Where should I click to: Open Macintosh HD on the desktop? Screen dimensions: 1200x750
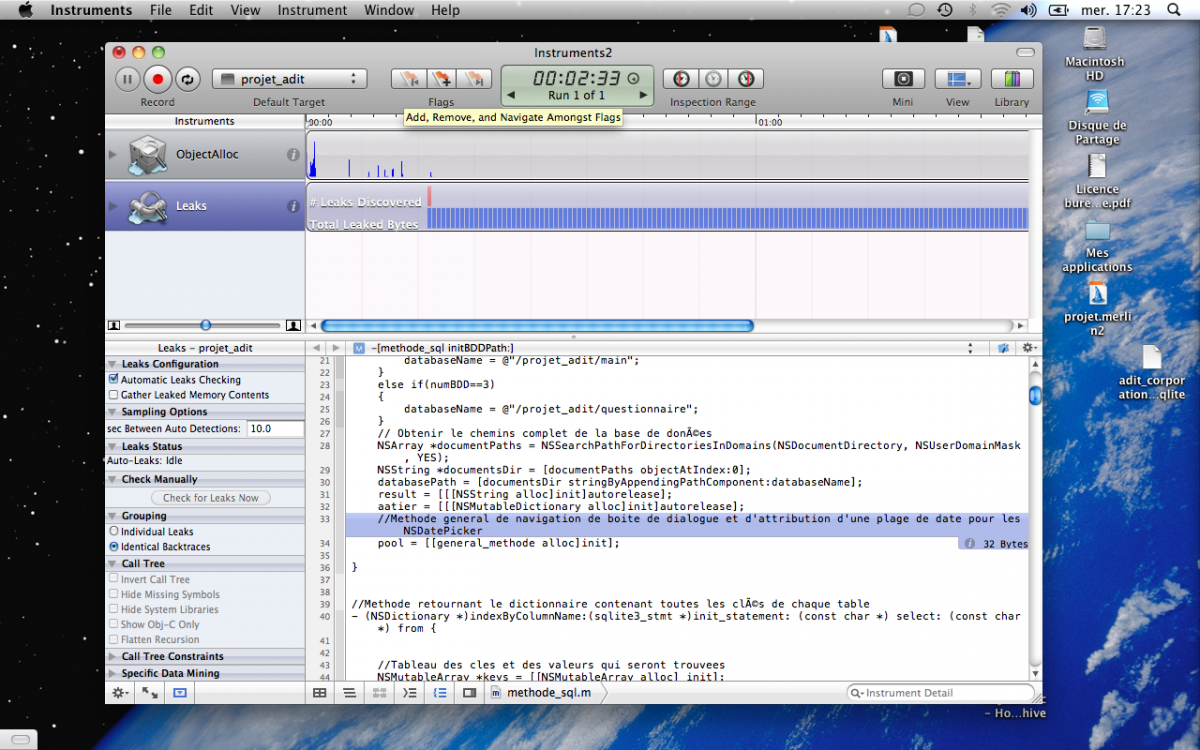click(x=1095, y=53)
